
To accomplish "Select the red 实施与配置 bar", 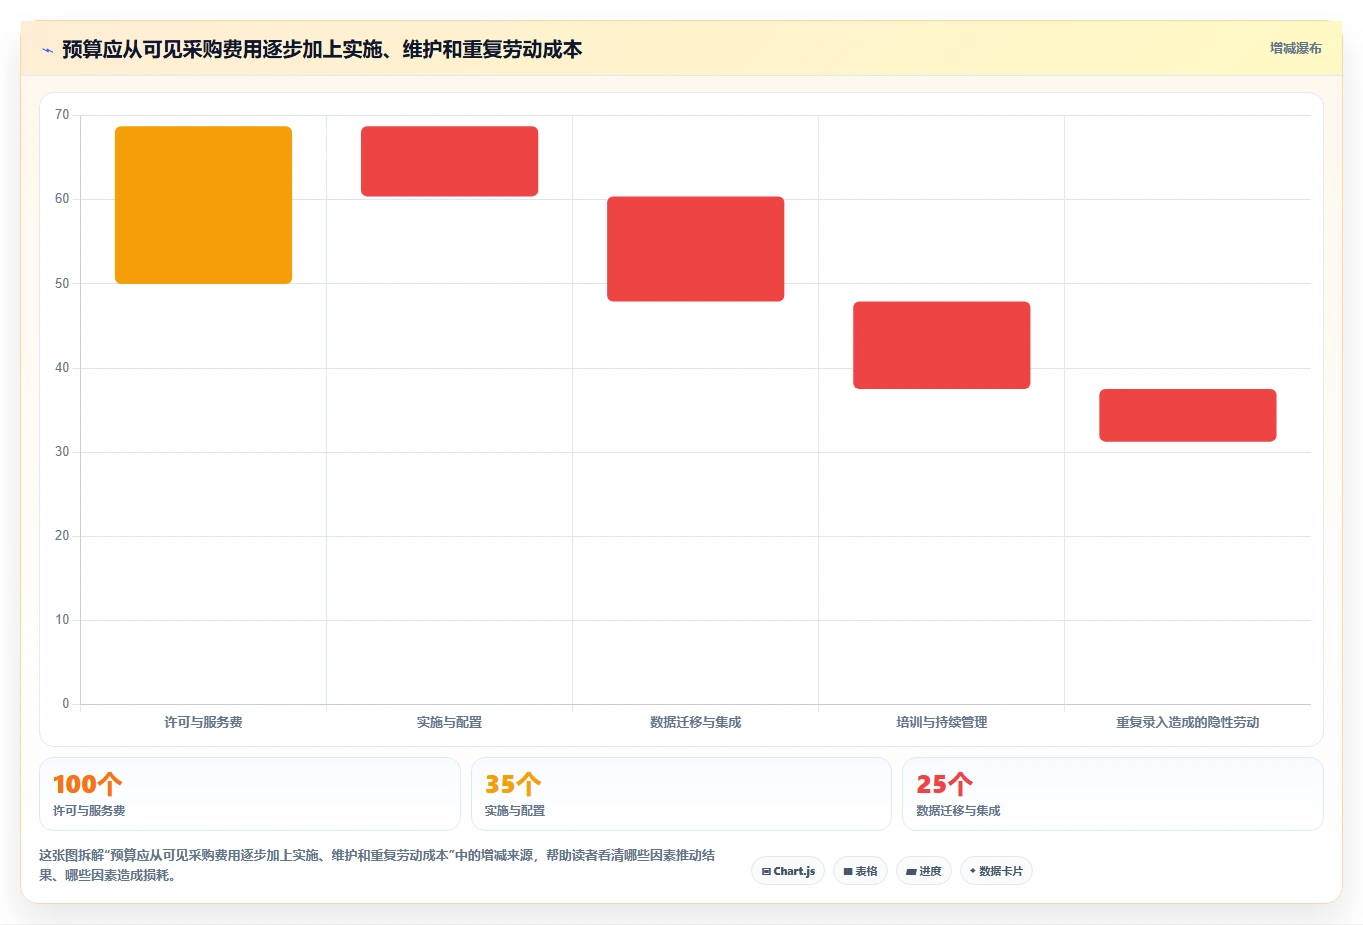I will pyautogui.click(x=449, y=161).
